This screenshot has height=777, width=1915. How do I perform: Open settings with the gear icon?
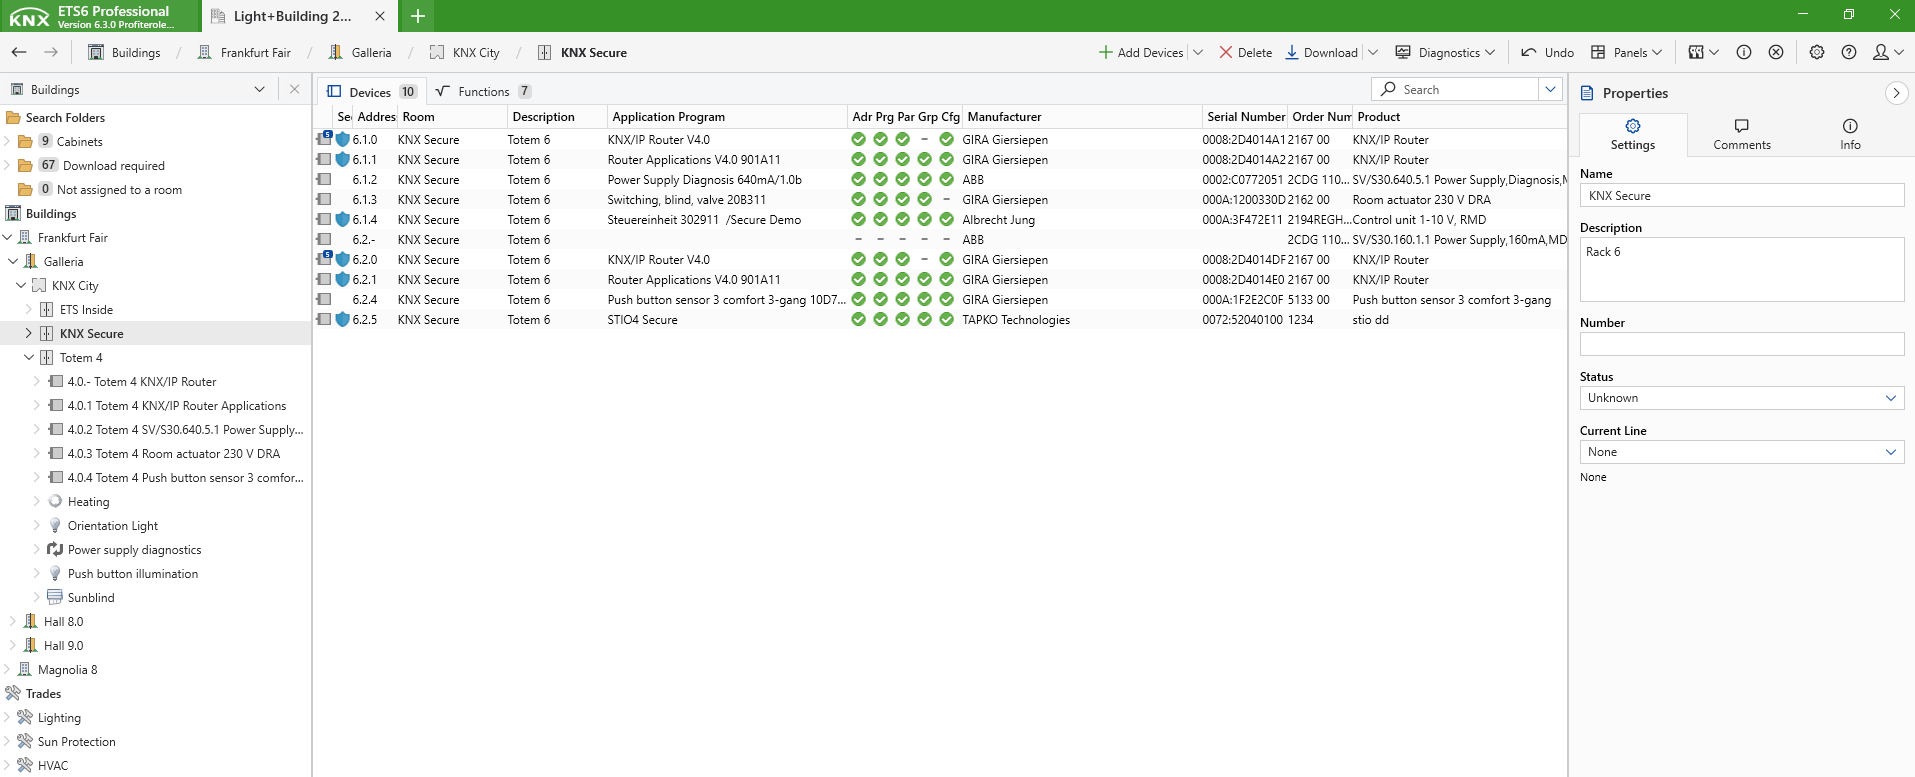1817,52
